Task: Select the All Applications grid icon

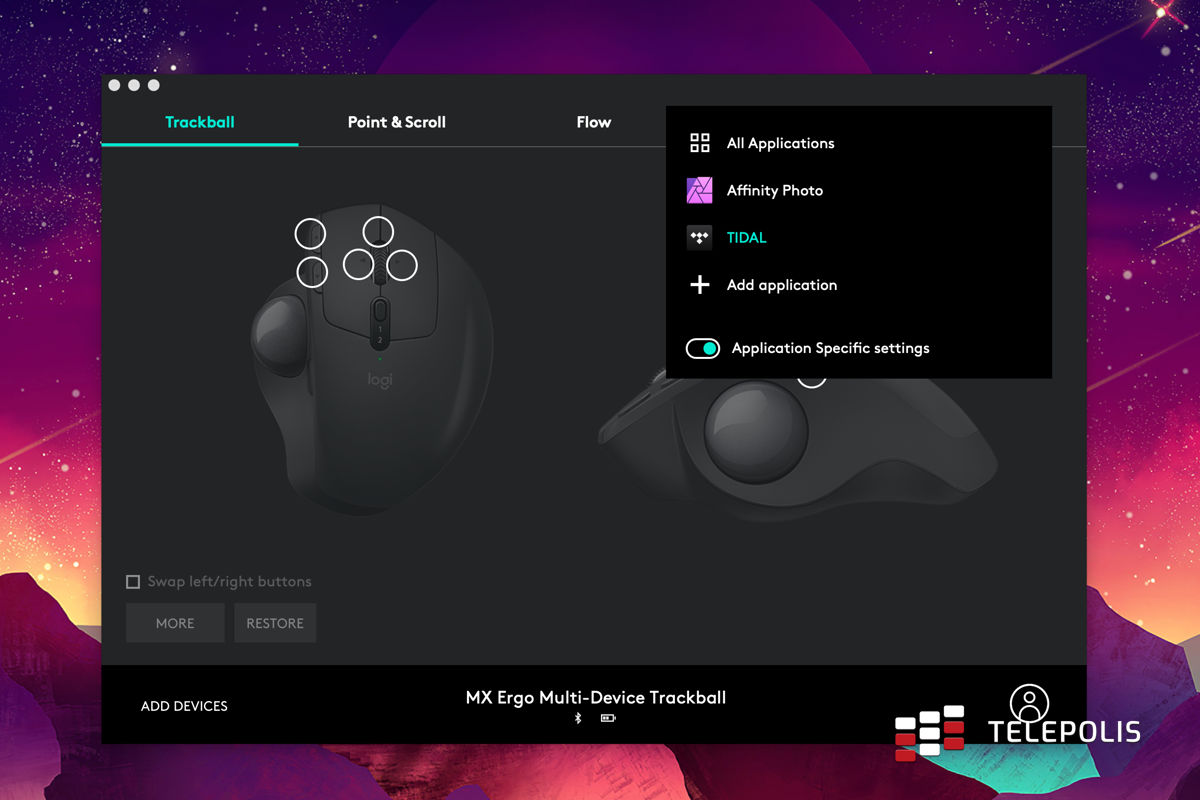Action: (x=700, y=143)
